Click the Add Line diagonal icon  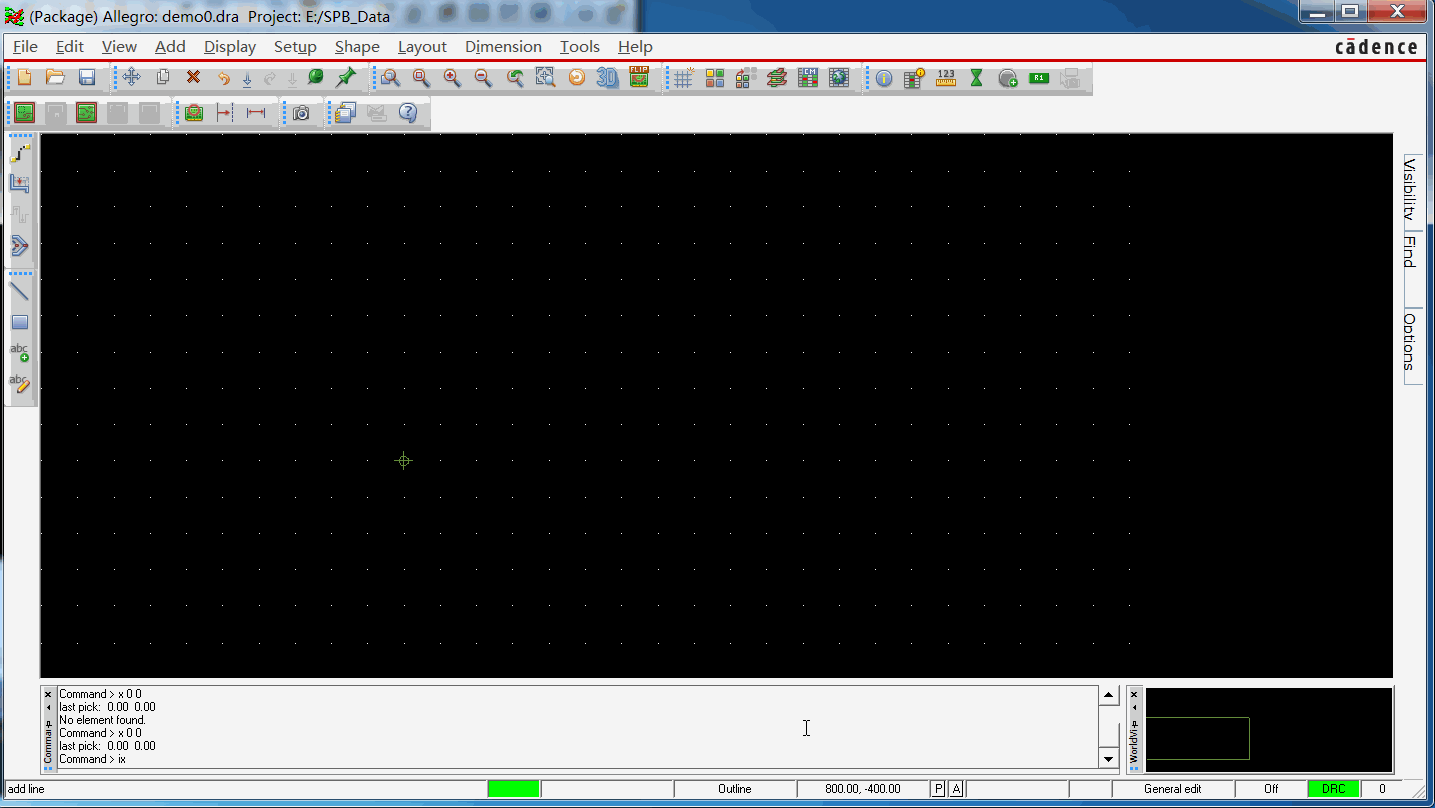click(20, 291)
